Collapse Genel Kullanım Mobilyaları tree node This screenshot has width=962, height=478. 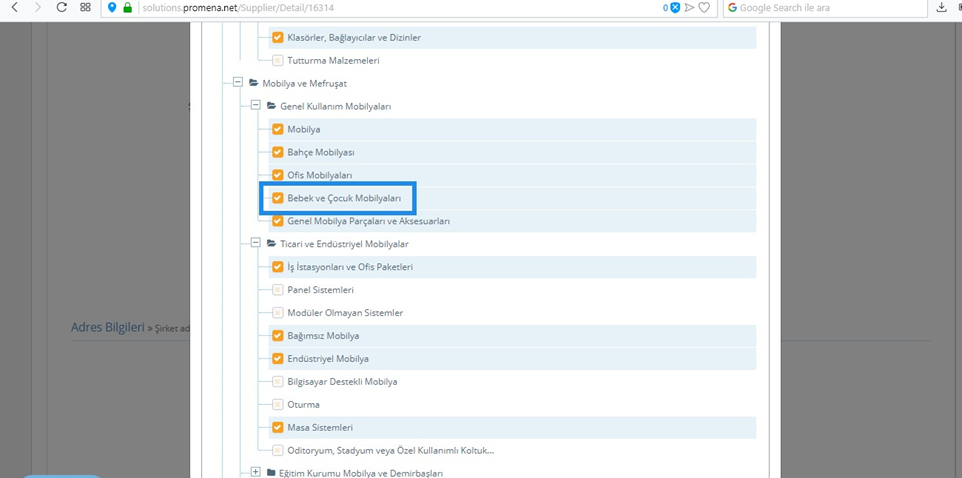pyautogui.click(x=256, y=106)
